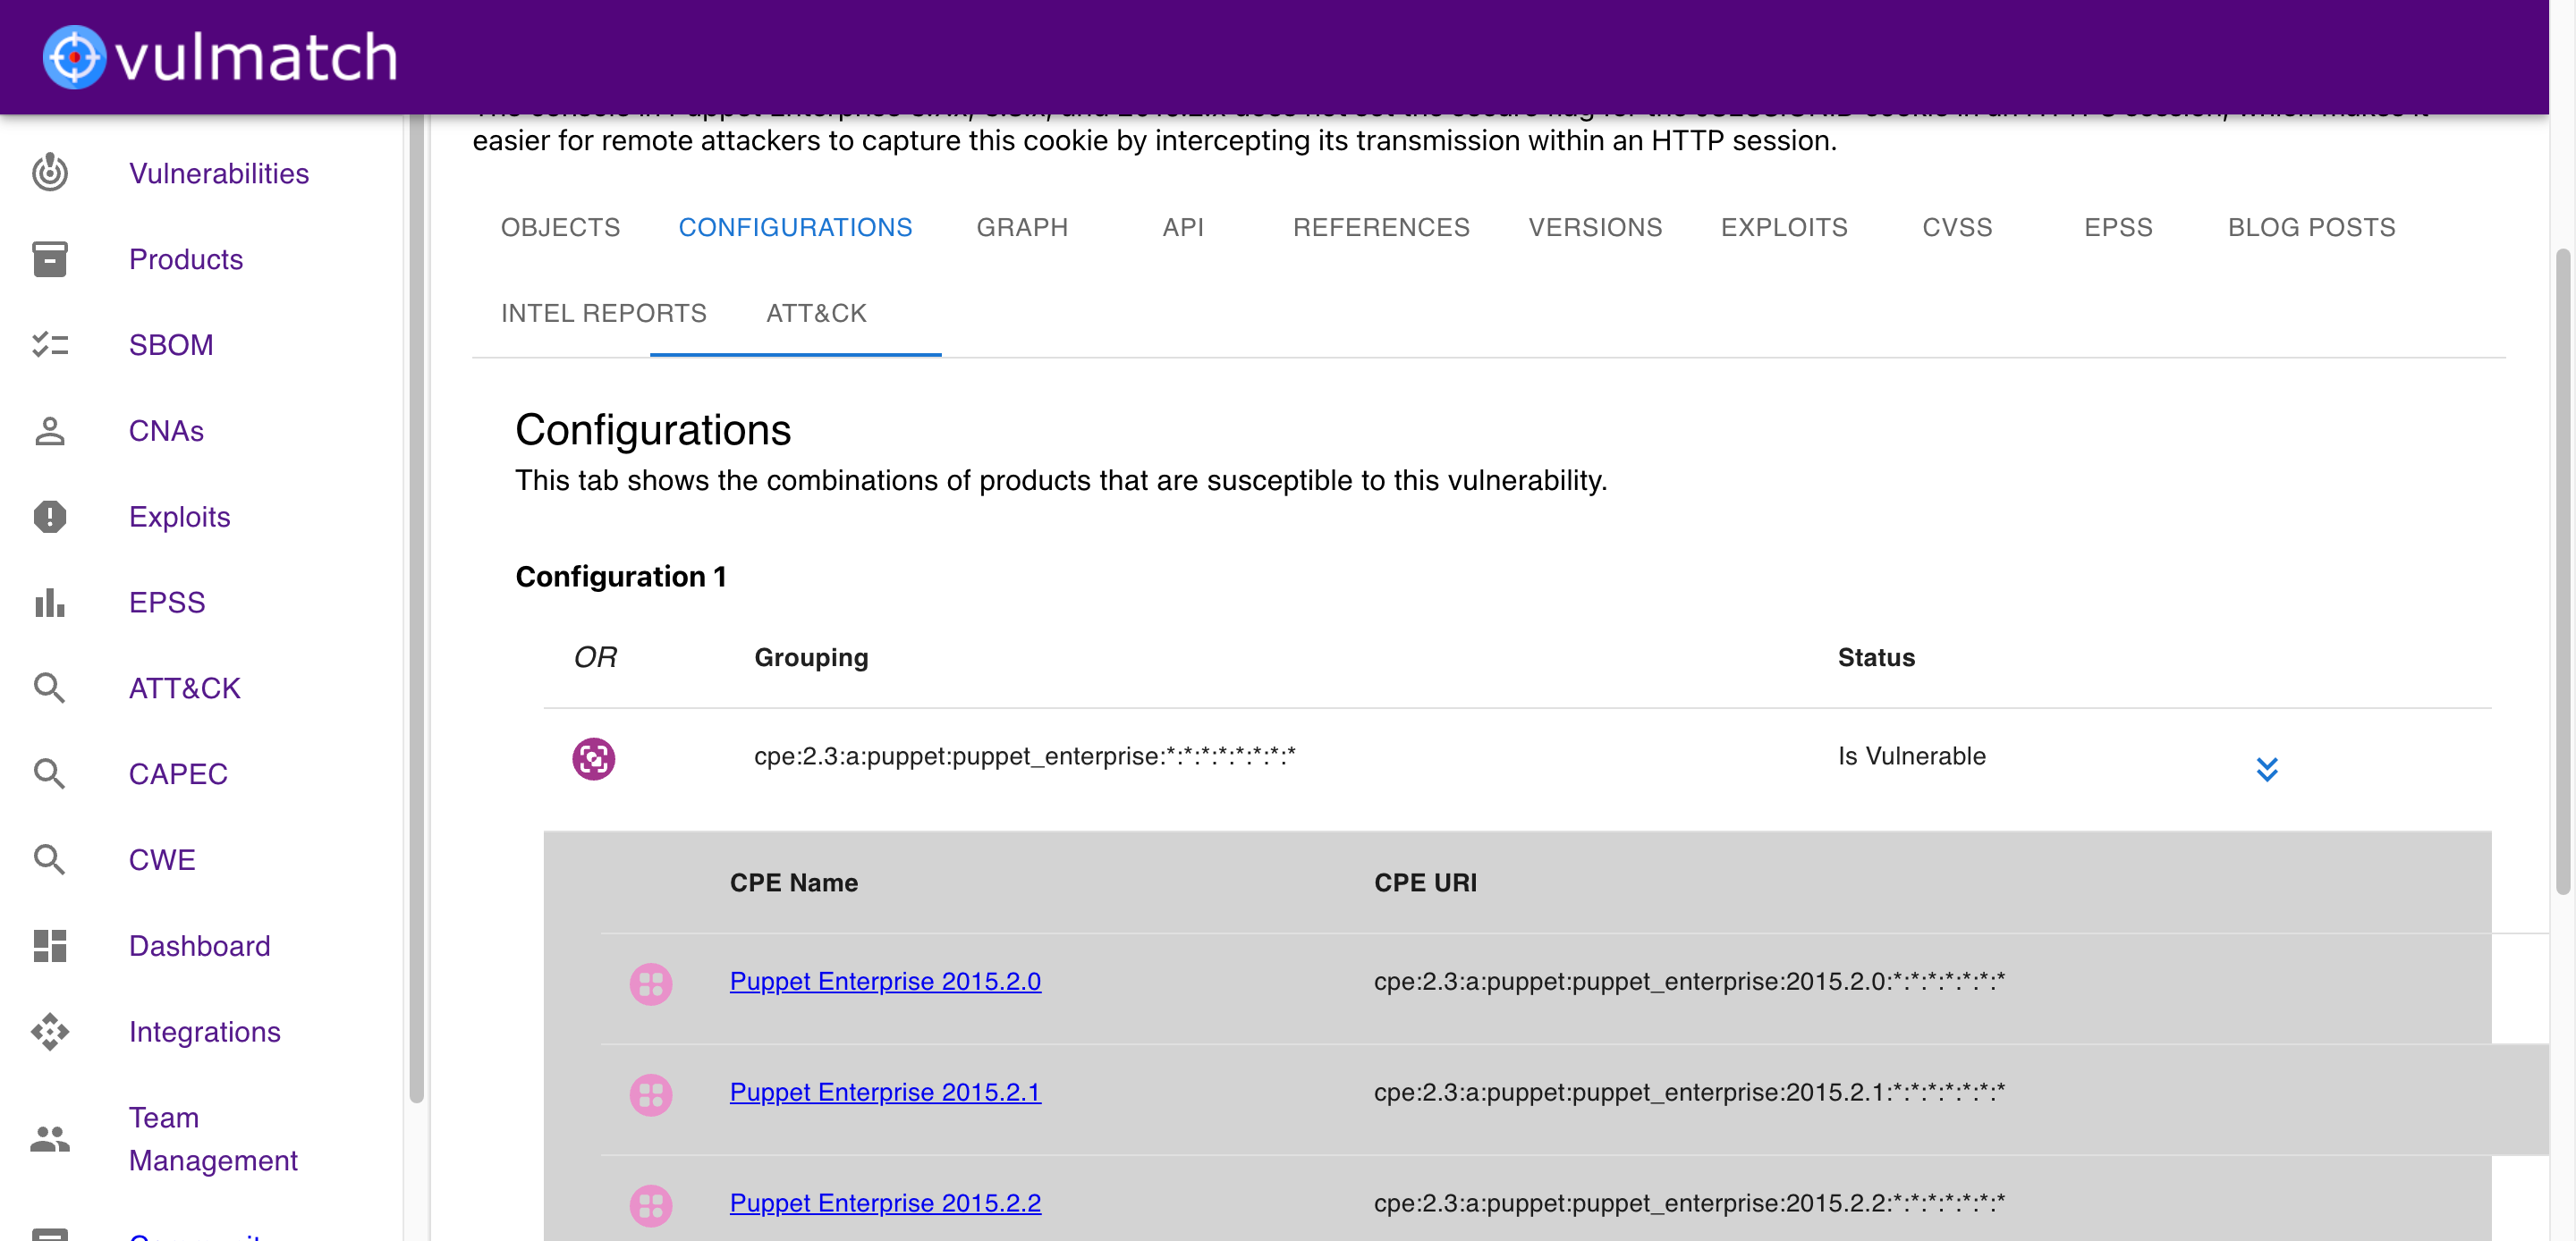Click the CNAs person icon
The width and height of the screenshot is (2576, 1241).
tap(49, 431)
